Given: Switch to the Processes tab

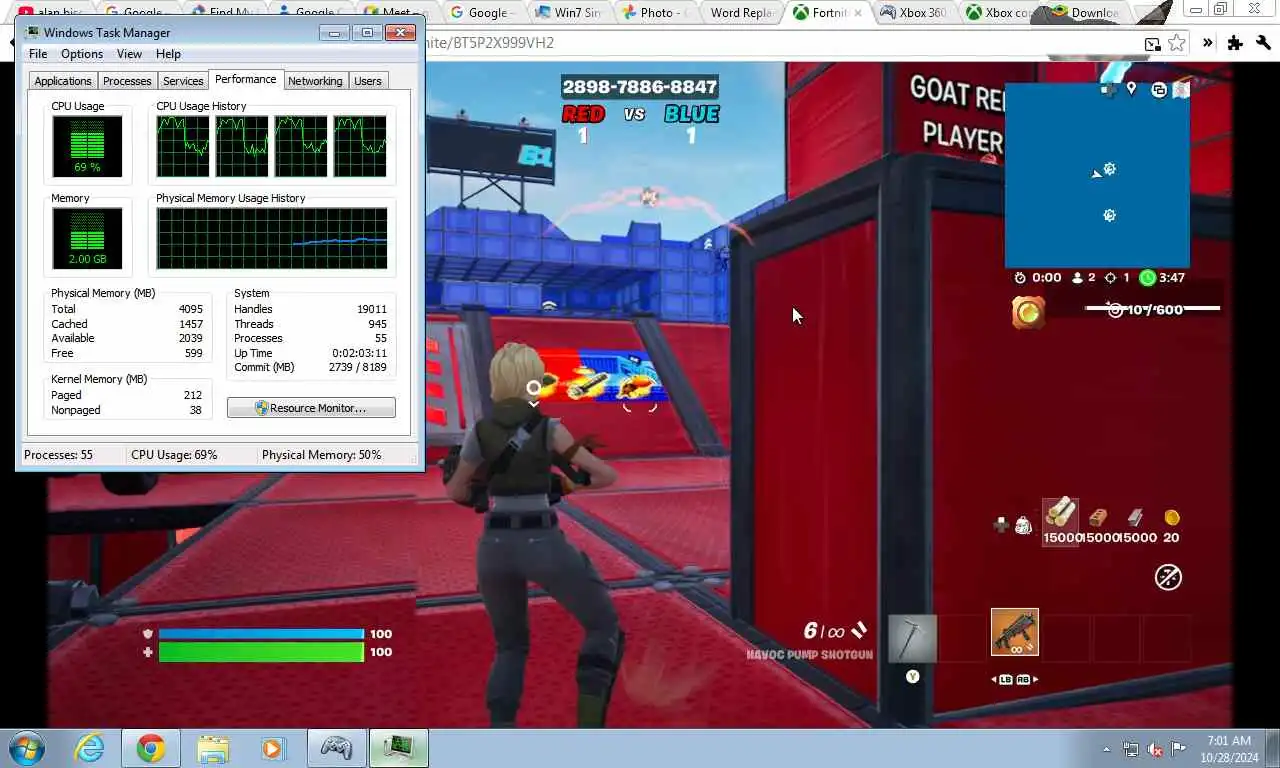Looking at the screenshot, I should [127, 81].
